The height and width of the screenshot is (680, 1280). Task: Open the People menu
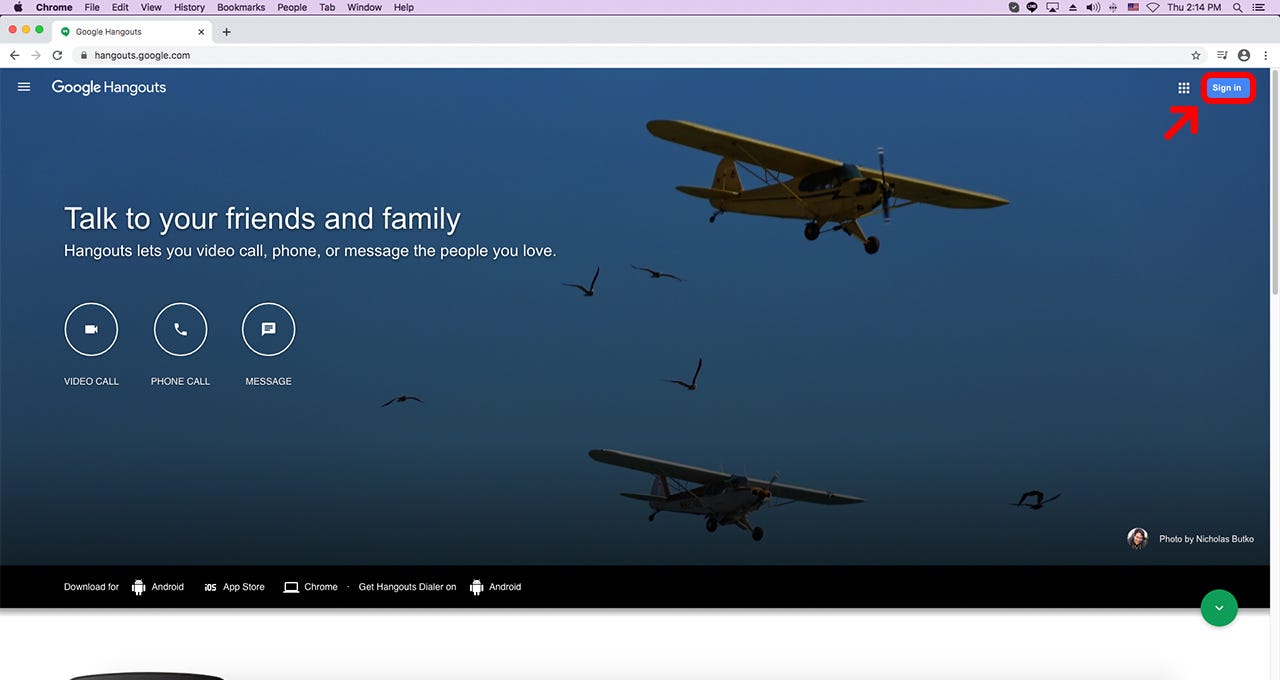pos(292,7)
